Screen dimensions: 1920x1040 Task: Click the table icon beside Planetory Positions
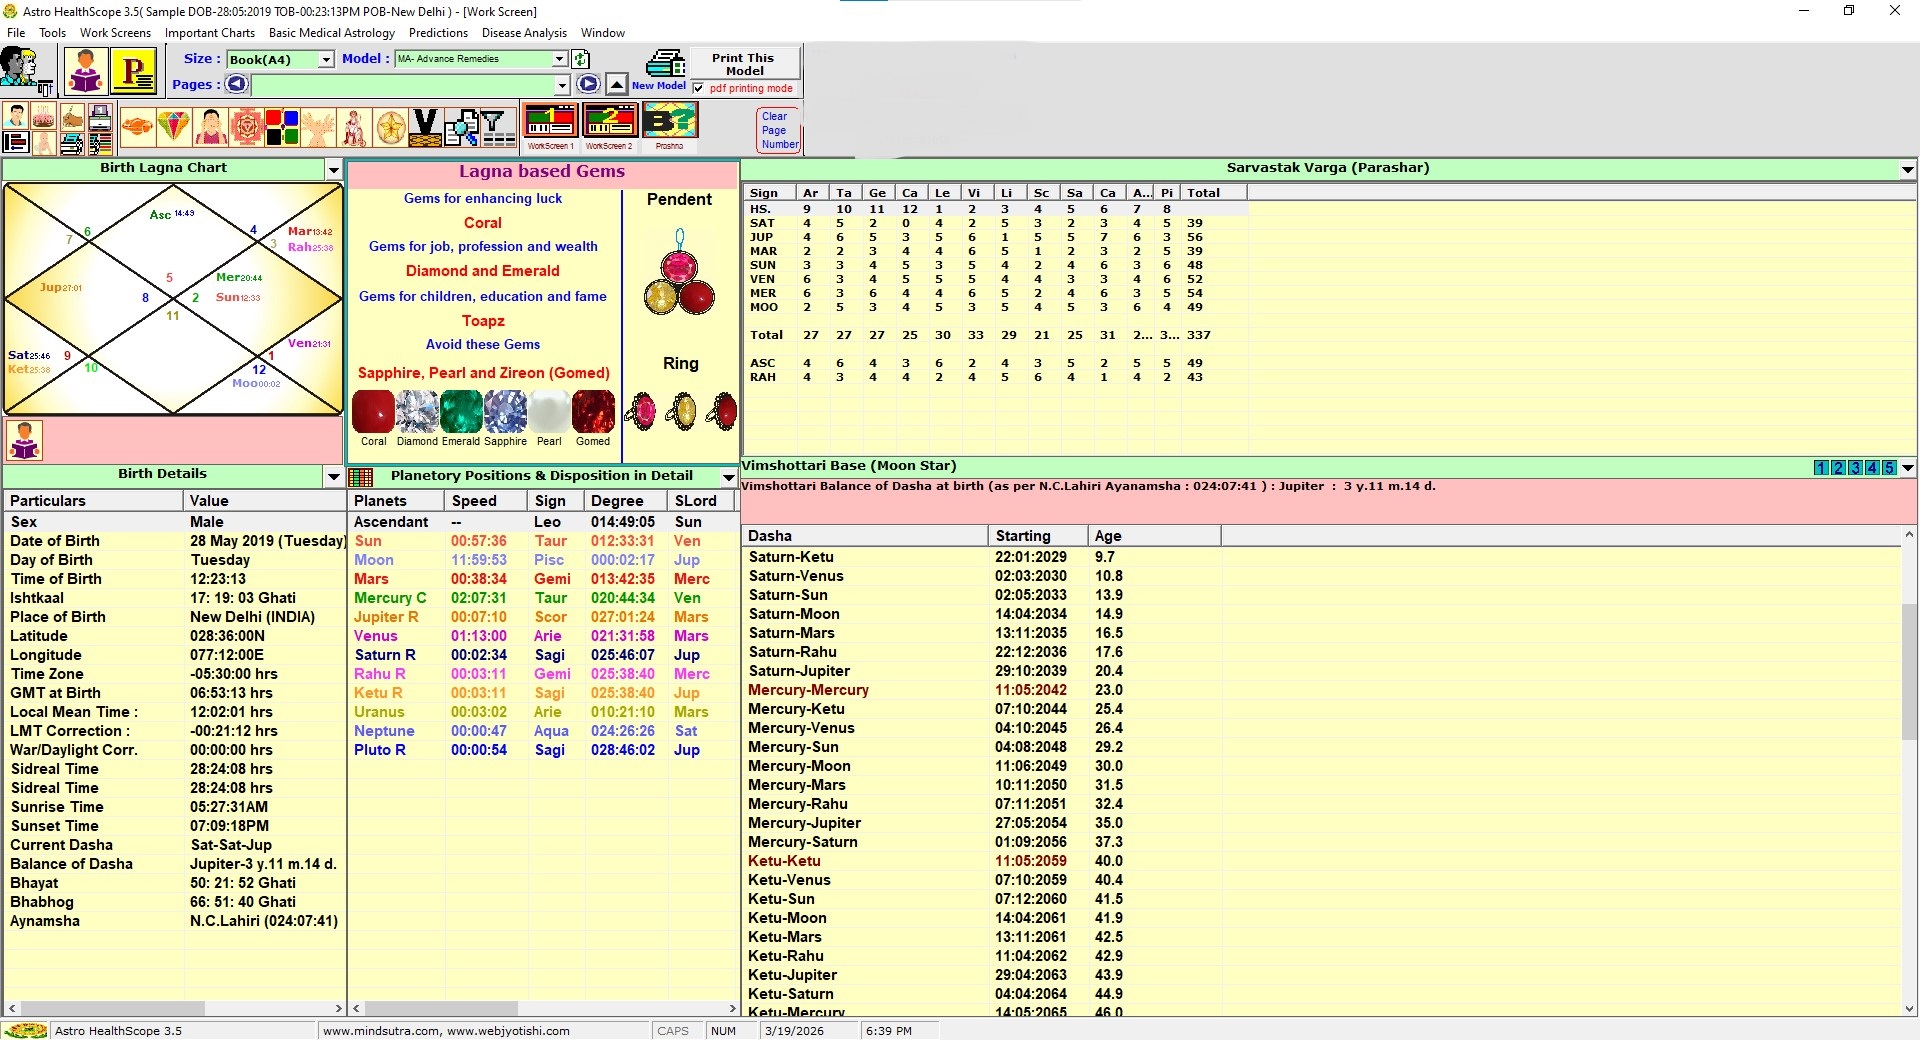tap(361, 477)
